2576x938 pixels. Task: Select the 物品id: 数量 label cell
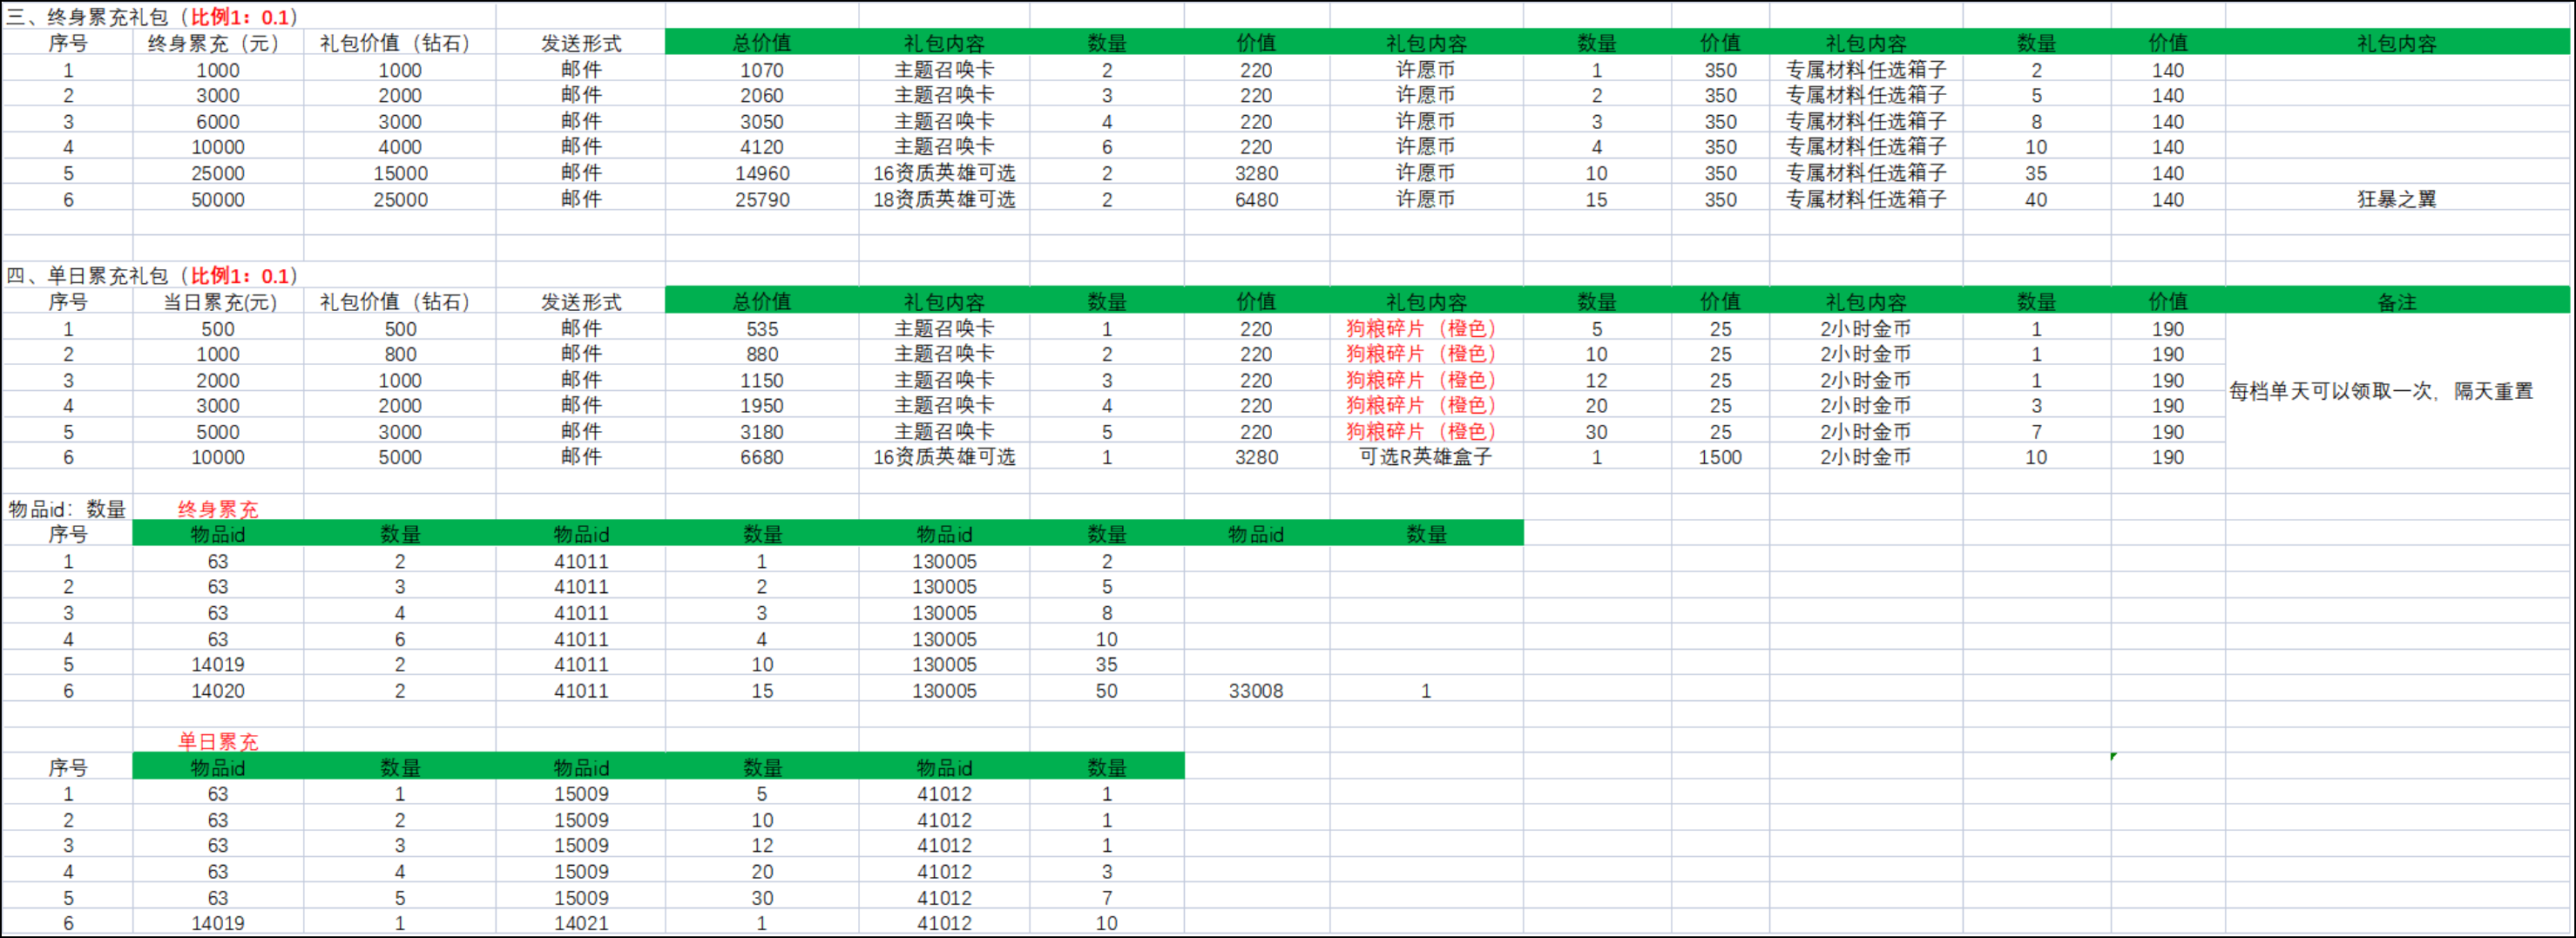tap(67, 509)
